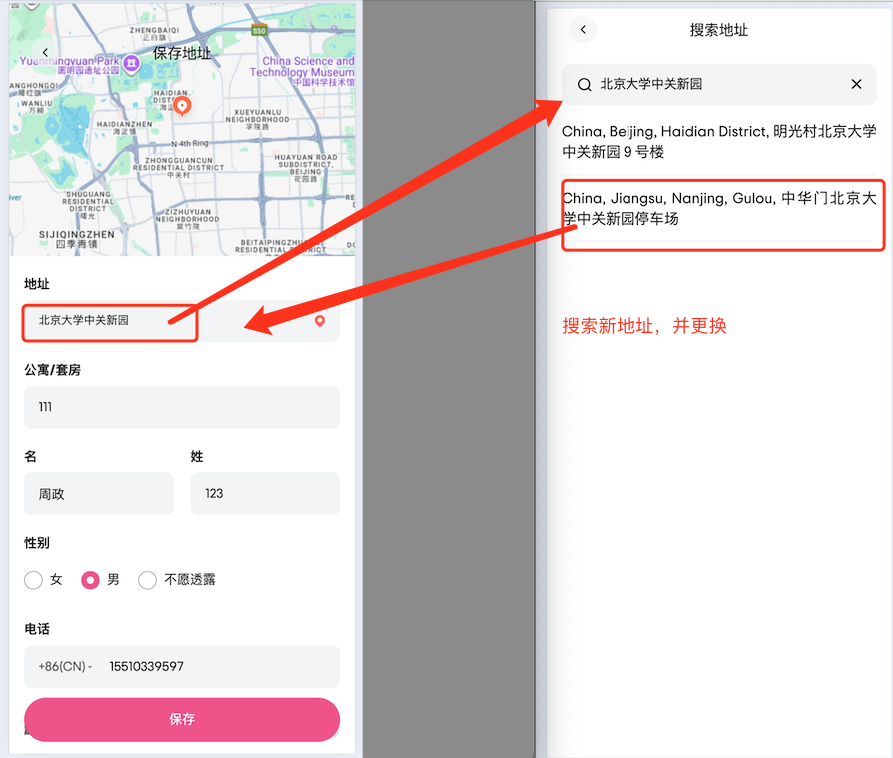Choose the Nanjing Gulou parking lot result
This screenshot has width=893, height=758.
pos(718,208)
